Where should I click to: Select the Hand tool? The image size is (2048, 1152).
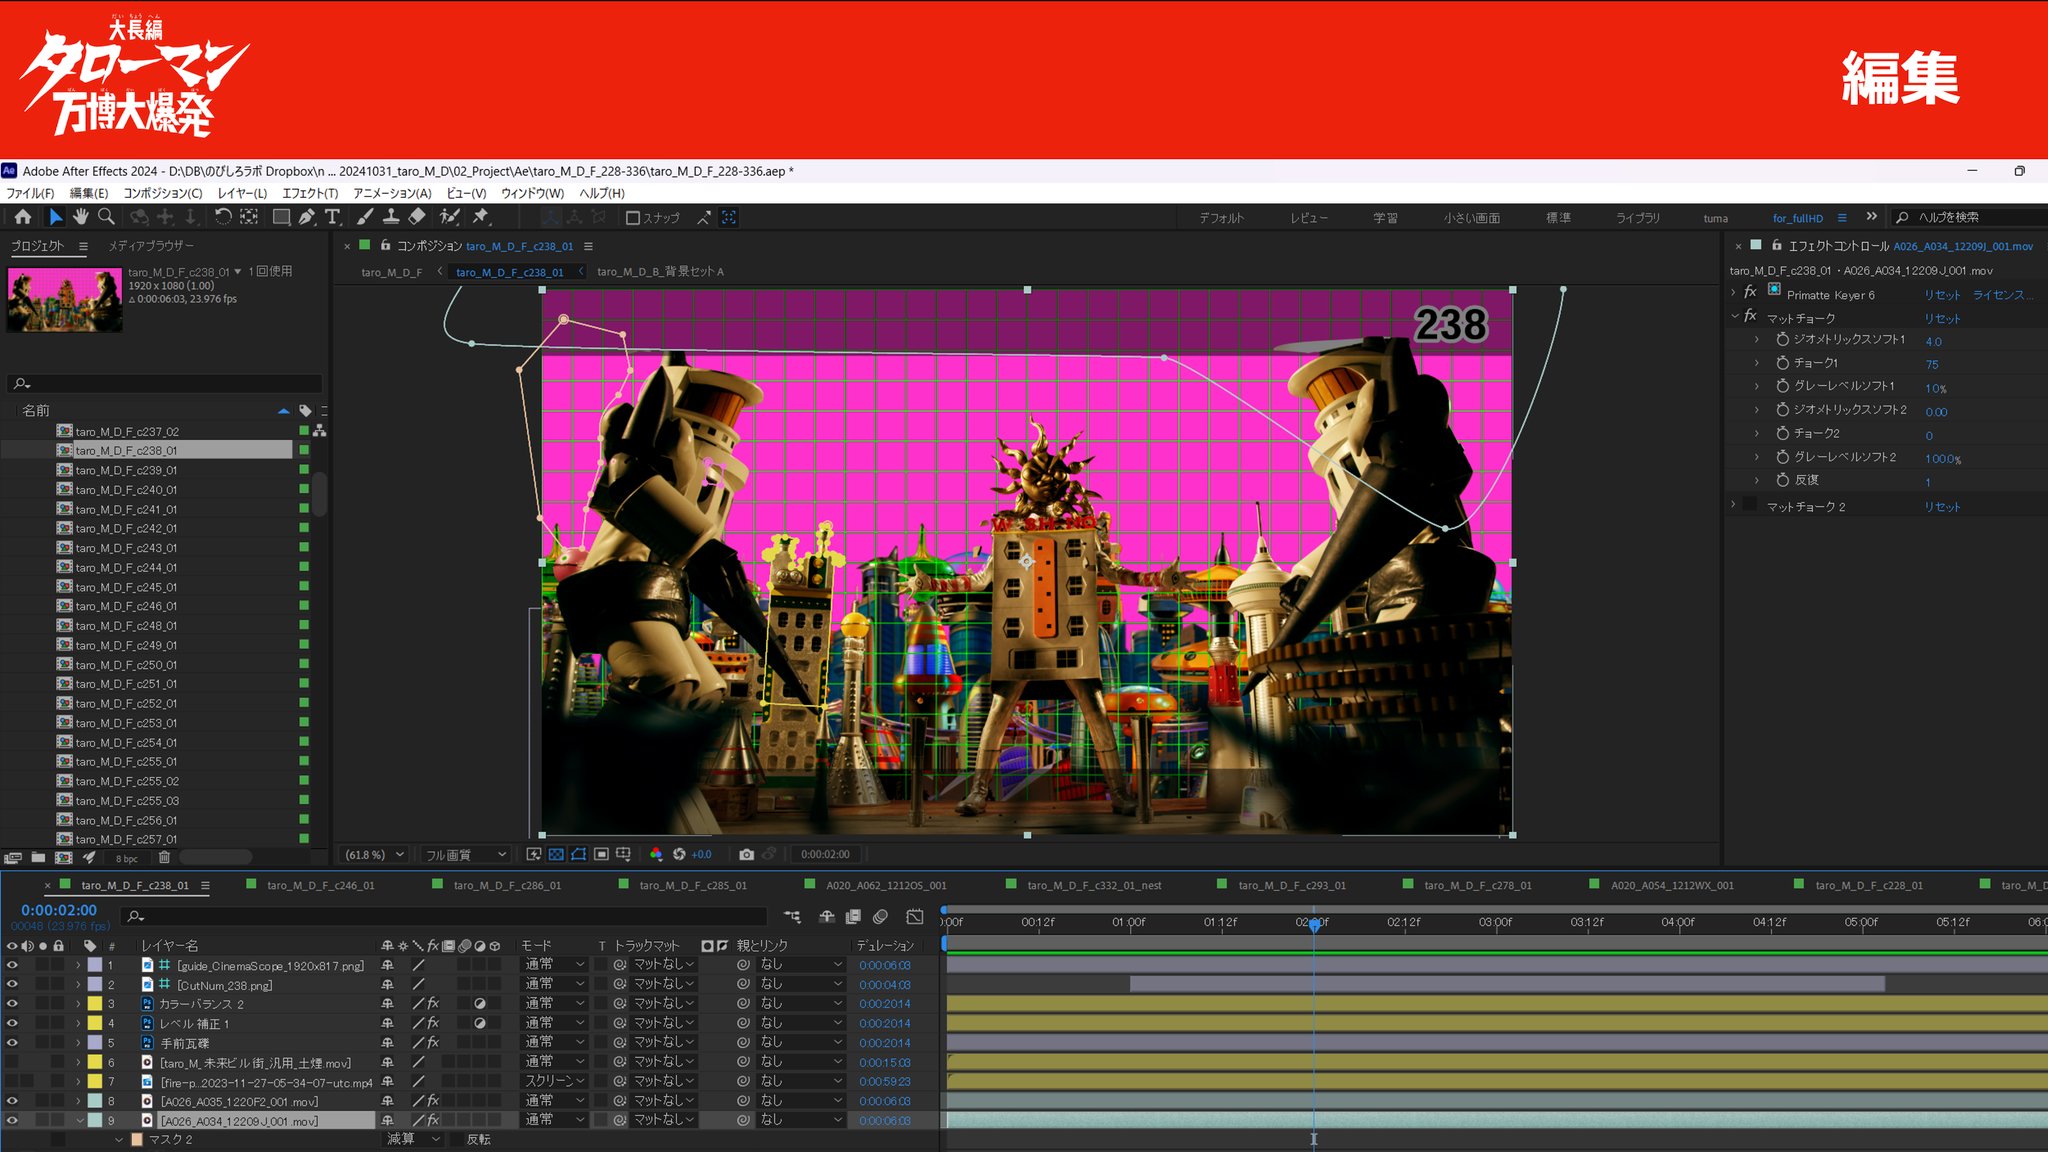80,217
